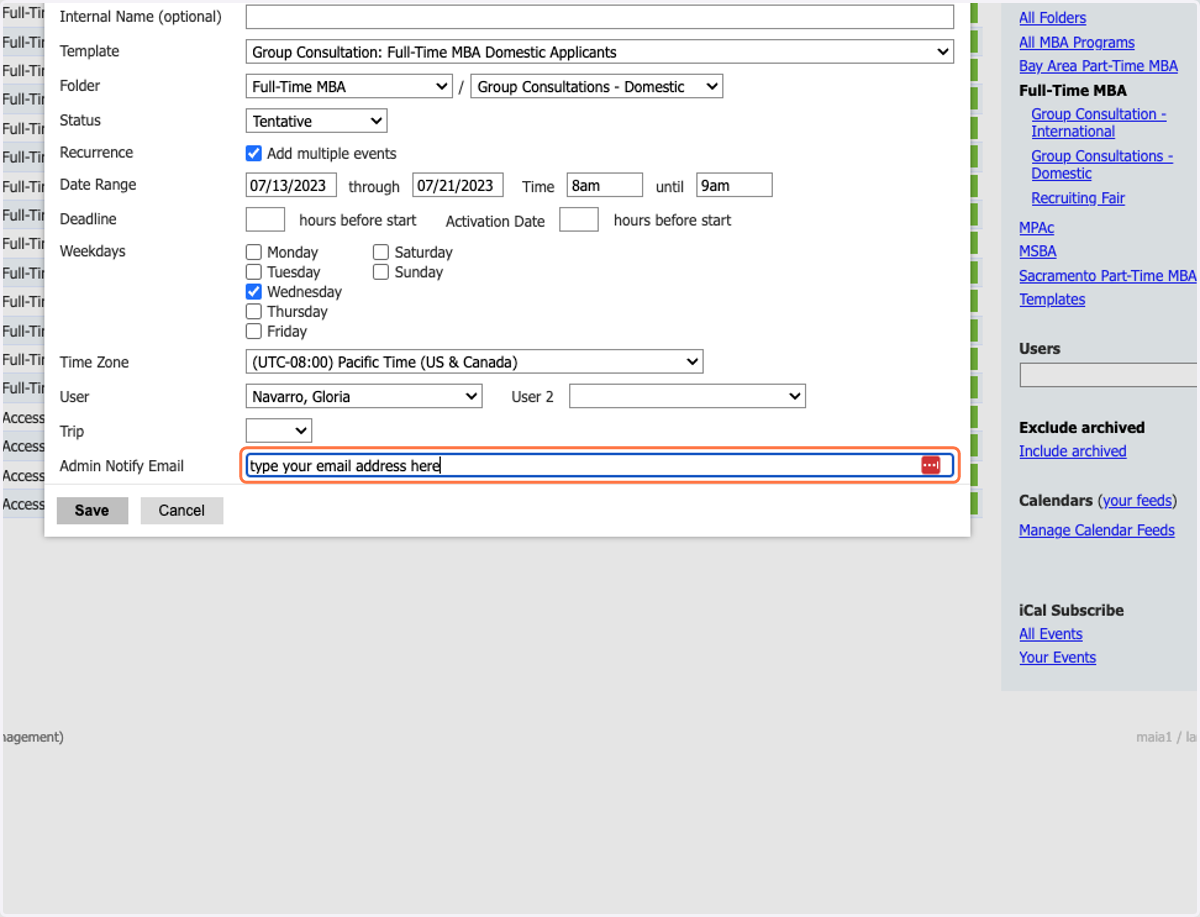Image resolution: width=1200 pixels, height=917 pixels.
Task: Open the MPAc folder link
Action: tap(1037, 228)
